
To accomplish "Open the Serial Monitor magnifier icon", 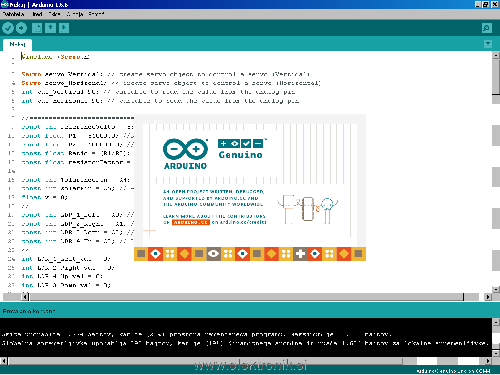I will (487, 28).
